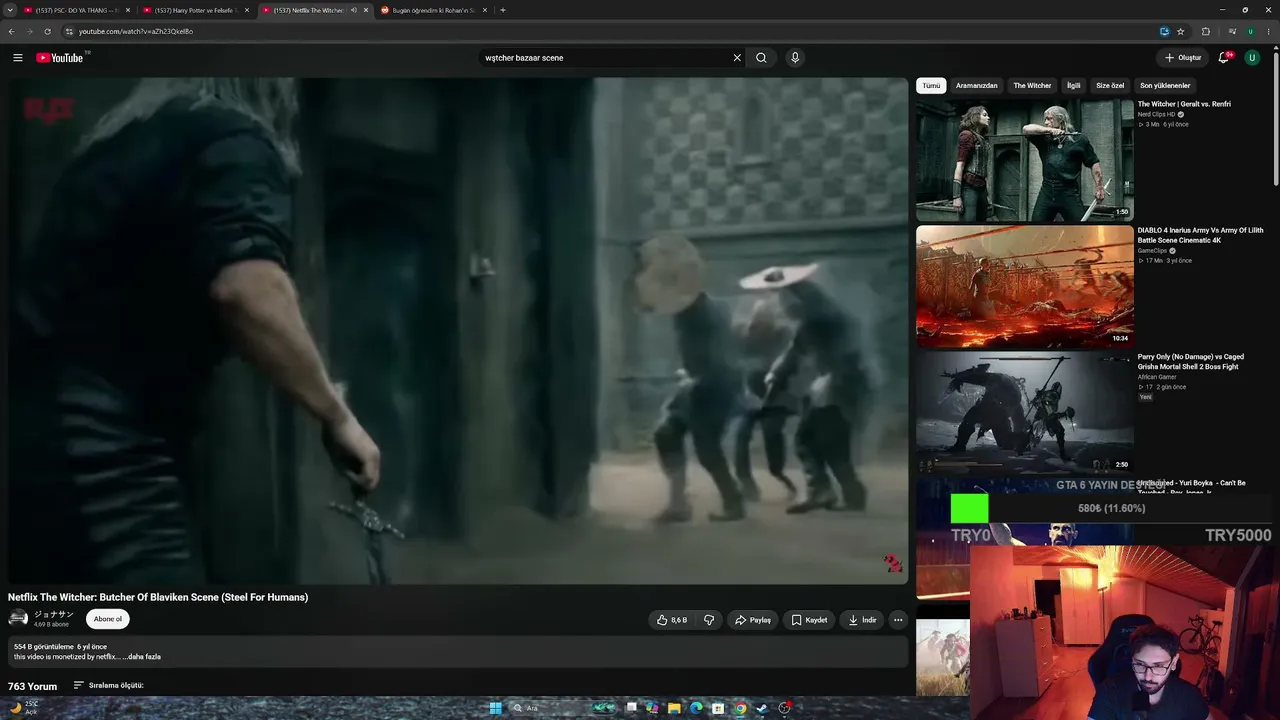
Task: Open DIABLO 4 Inarius Army video title
Action: [1200, 235]
